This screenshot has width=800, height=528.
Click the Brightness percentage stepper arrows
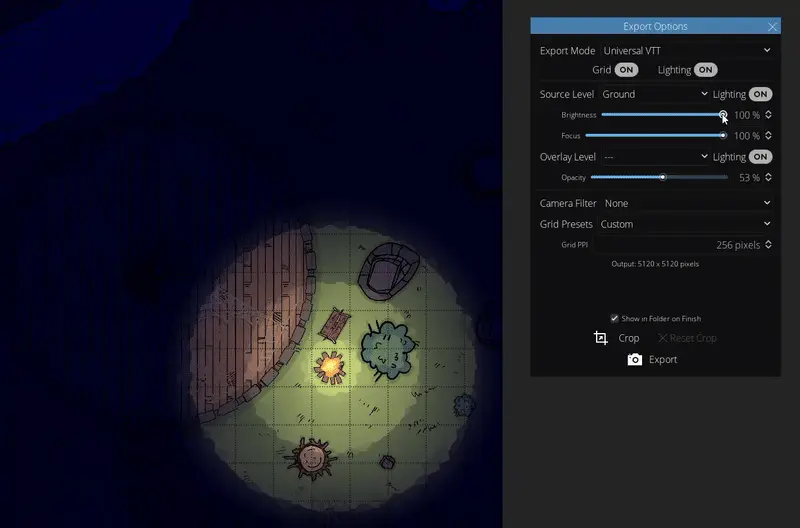768,115
